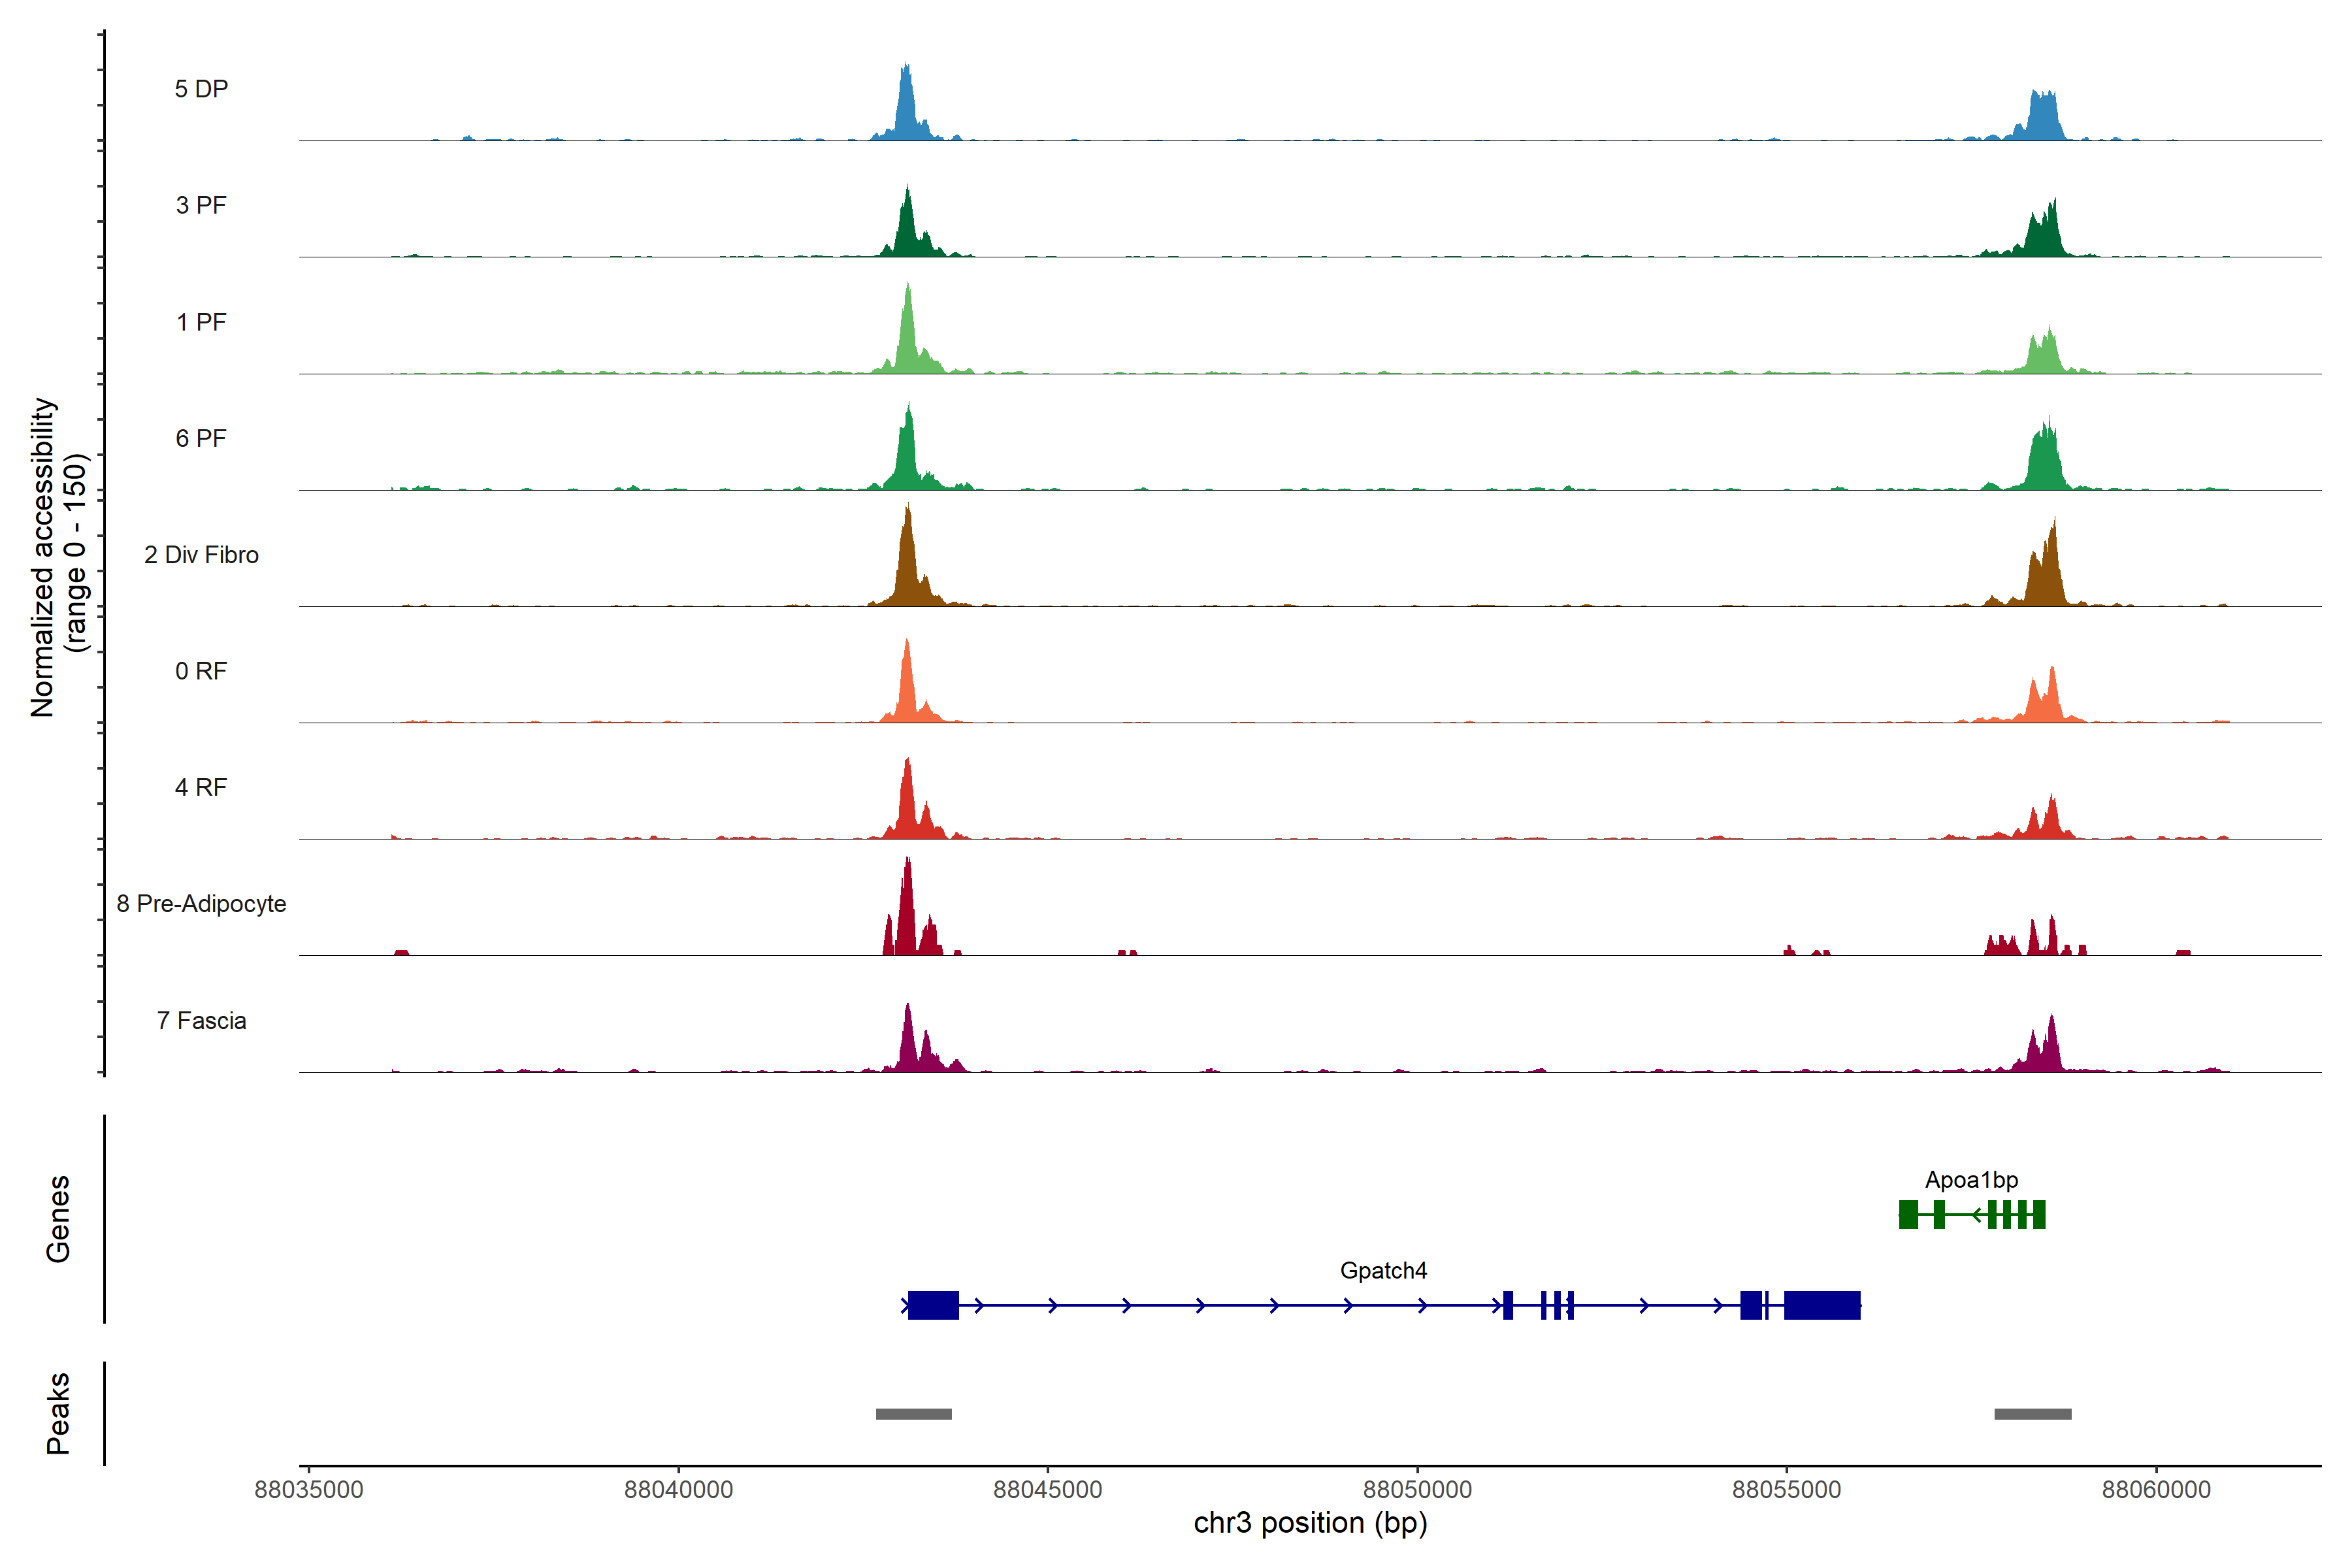Click the Peaks panel label
This screenshot has width=2352, height=1568.
[58, 1413]
